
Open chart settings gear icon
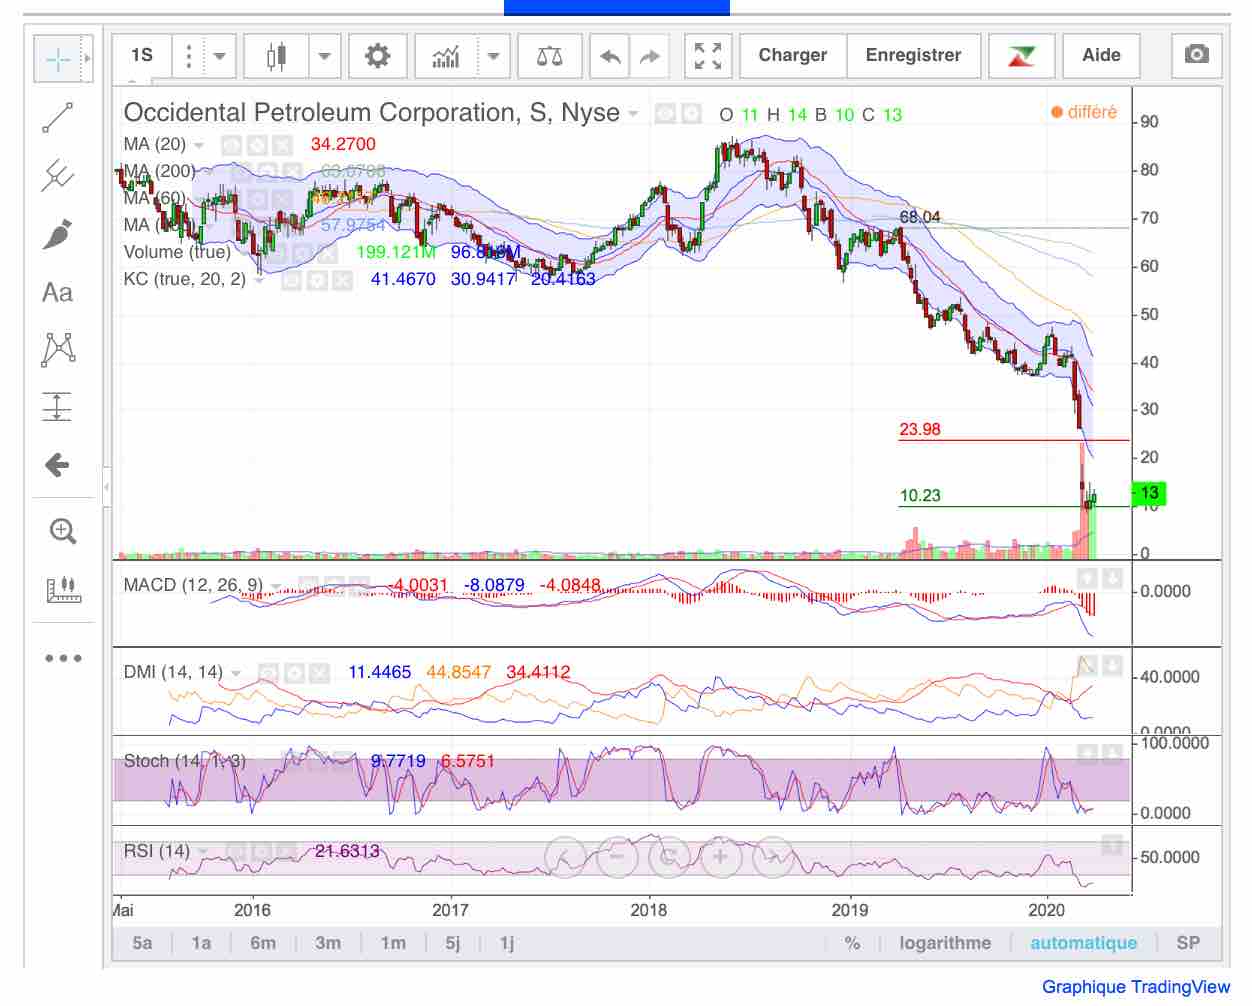pyautogui.click(x=377, y=56)
